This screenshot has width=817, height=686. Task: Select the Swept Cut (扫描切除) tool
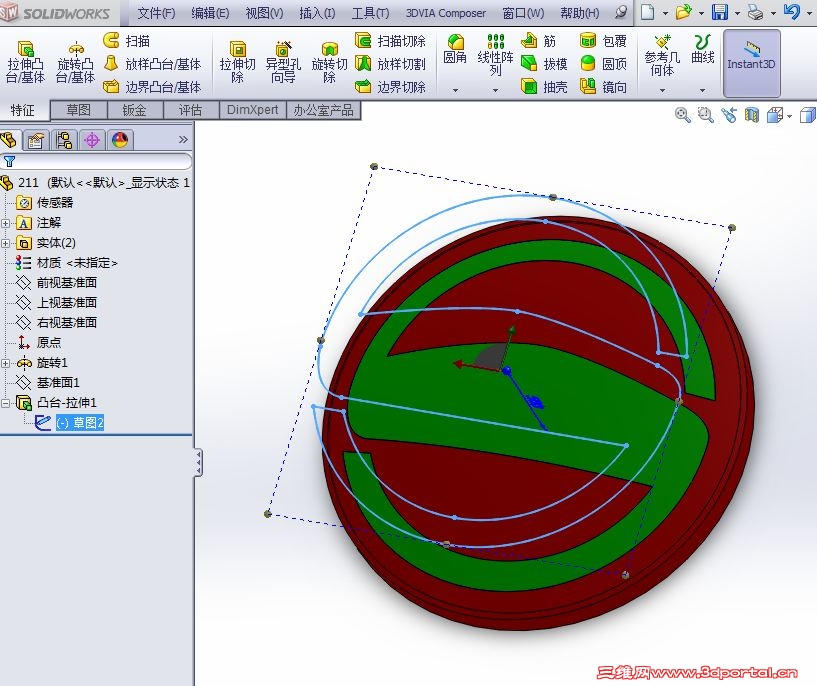390,41
